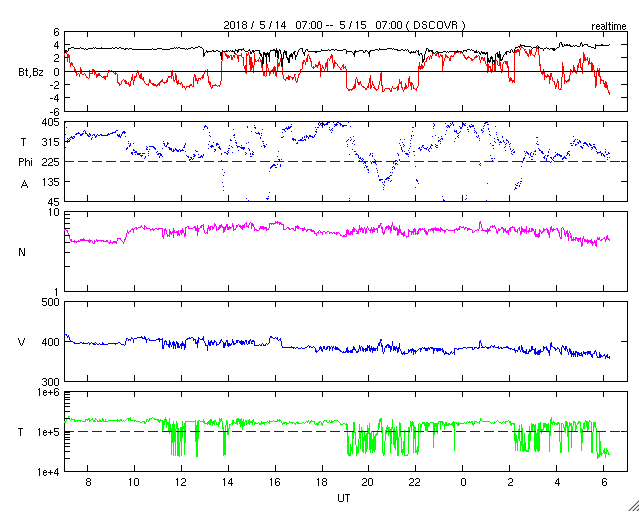640x512 pixels.
Task: Click the '1e+4' temperature tick label
Action: [50, 472]
